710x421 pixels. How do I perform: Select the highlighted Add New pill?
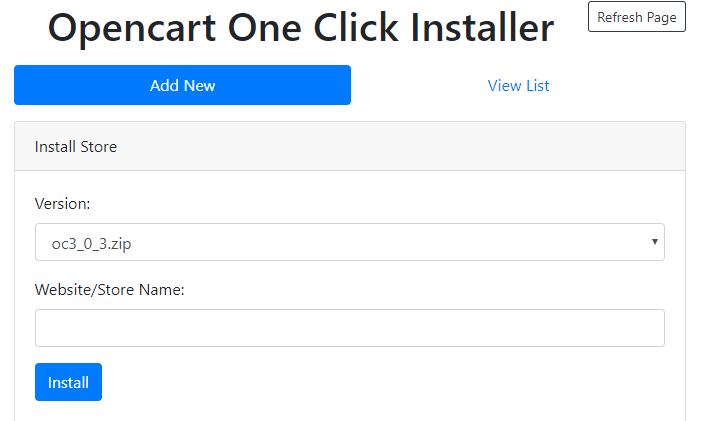[x=182, y=85]
